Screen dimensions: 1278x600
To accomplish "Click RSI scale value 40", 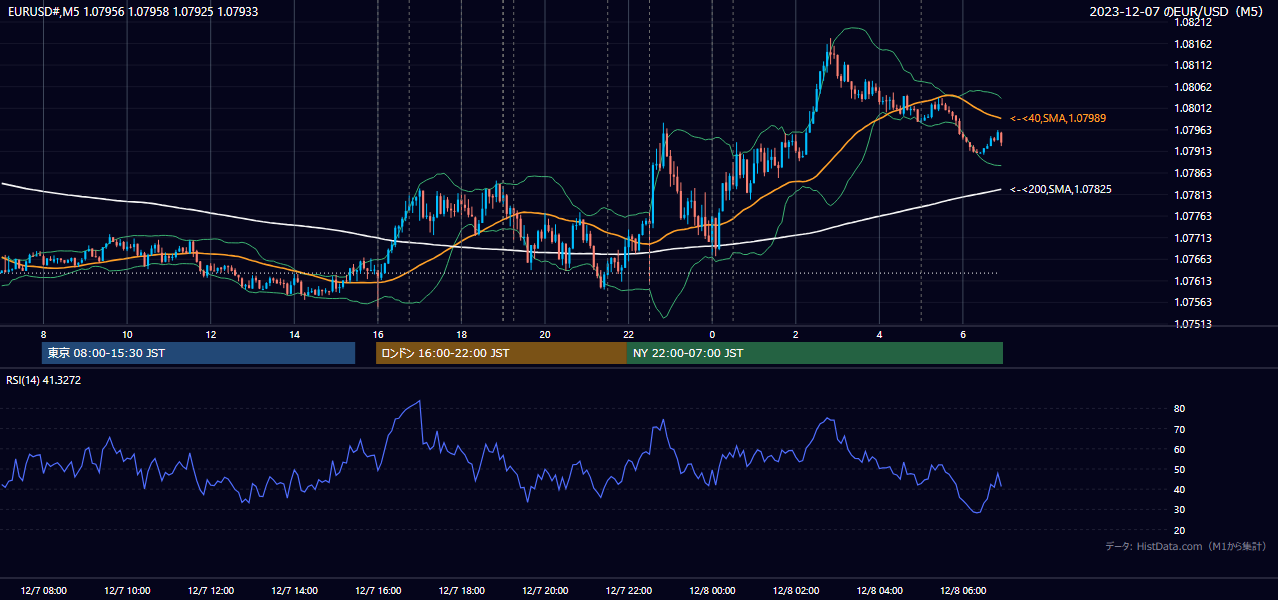I will [x=1180, y=489].
